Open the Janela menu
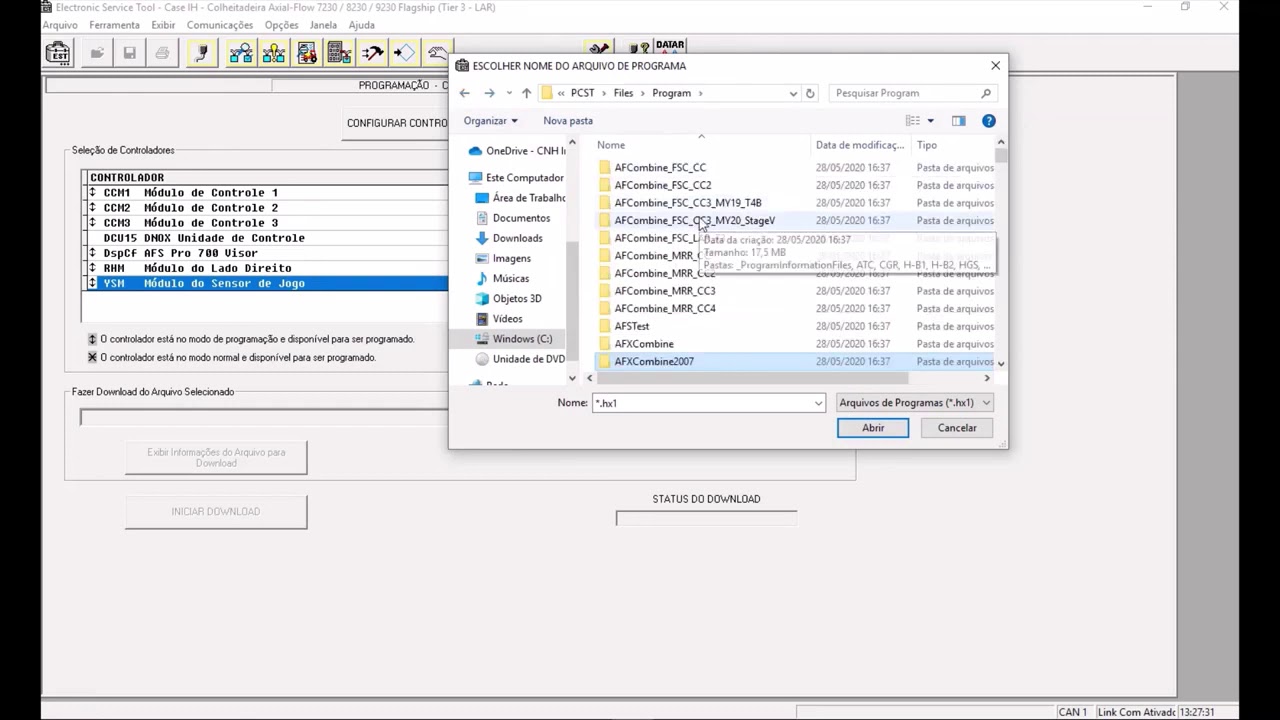 pos(323,25)
